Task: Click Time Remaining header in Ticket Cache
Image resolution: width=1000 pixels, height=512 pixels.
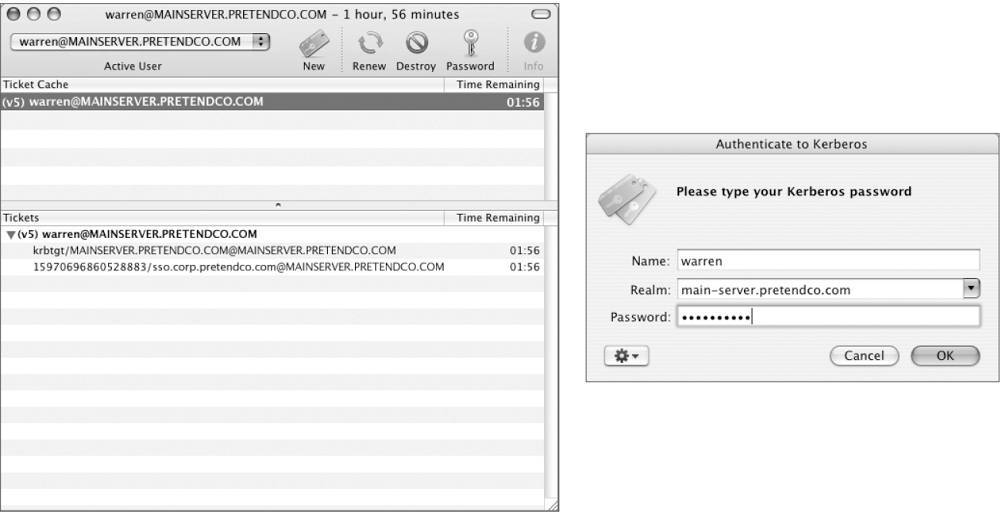Action: point(494,84)
